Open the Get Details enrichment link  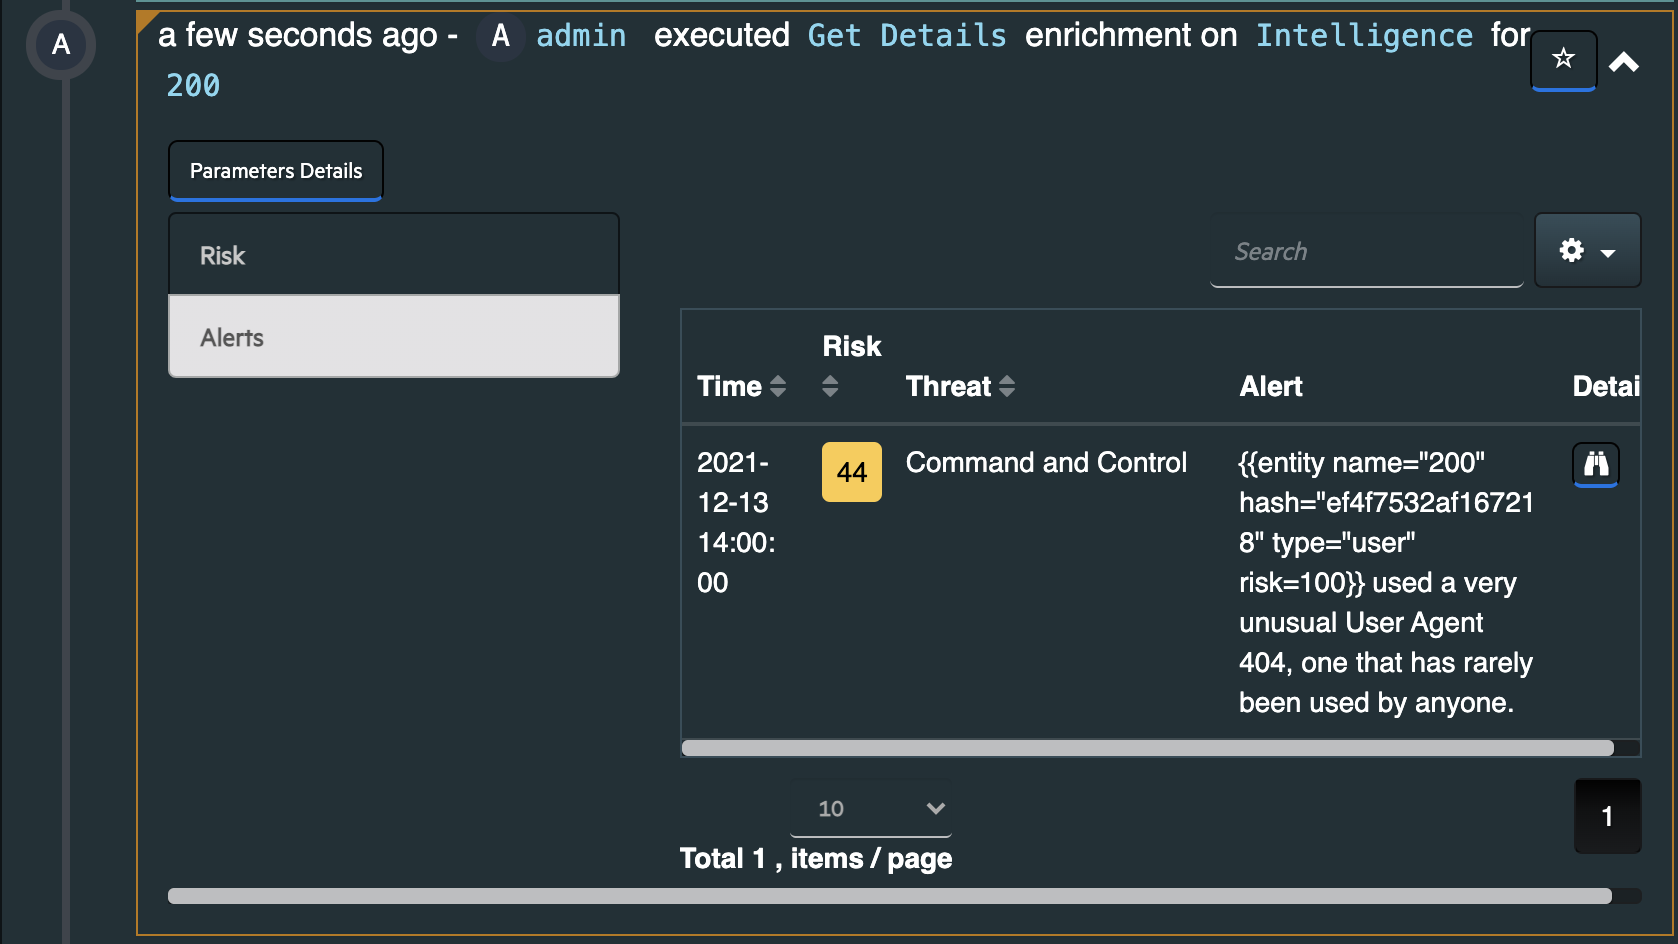[x=906, y=36]
